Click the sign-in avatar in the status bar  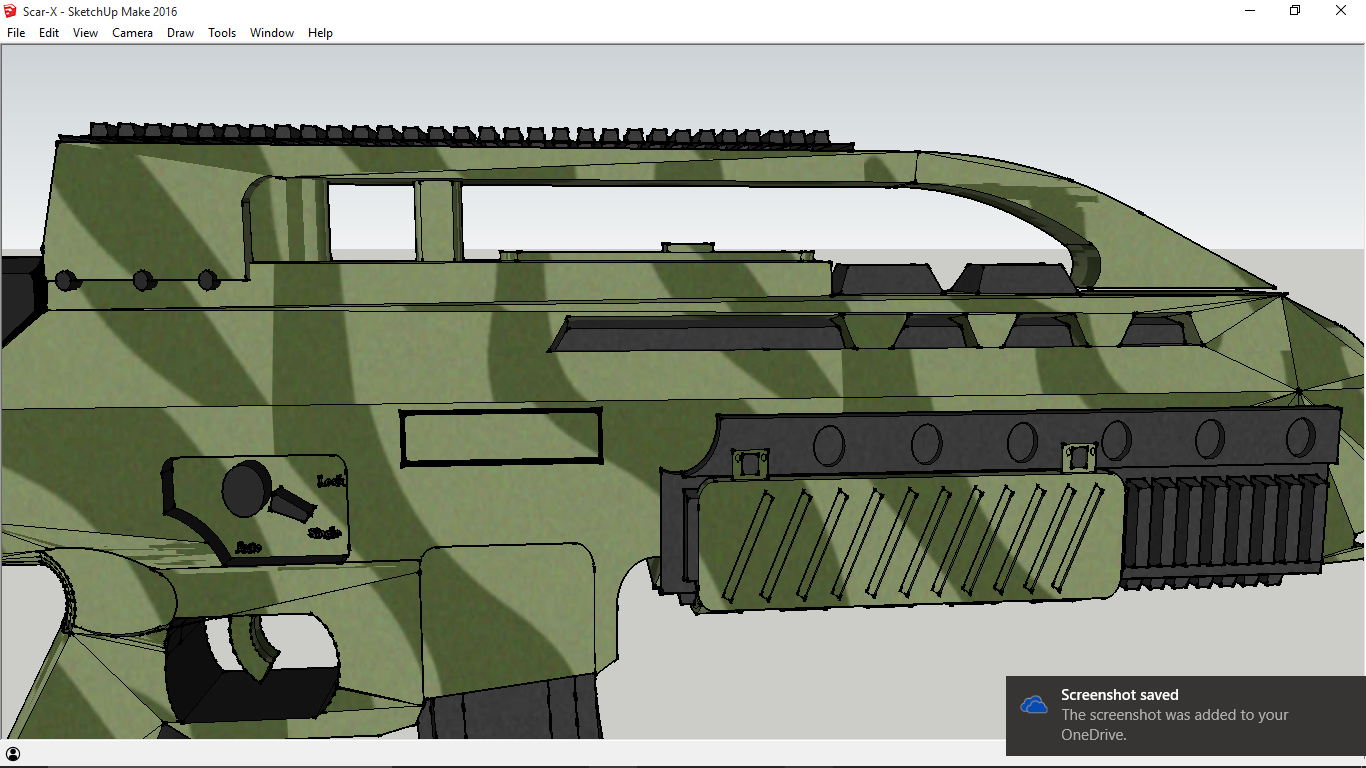point(14,753)
